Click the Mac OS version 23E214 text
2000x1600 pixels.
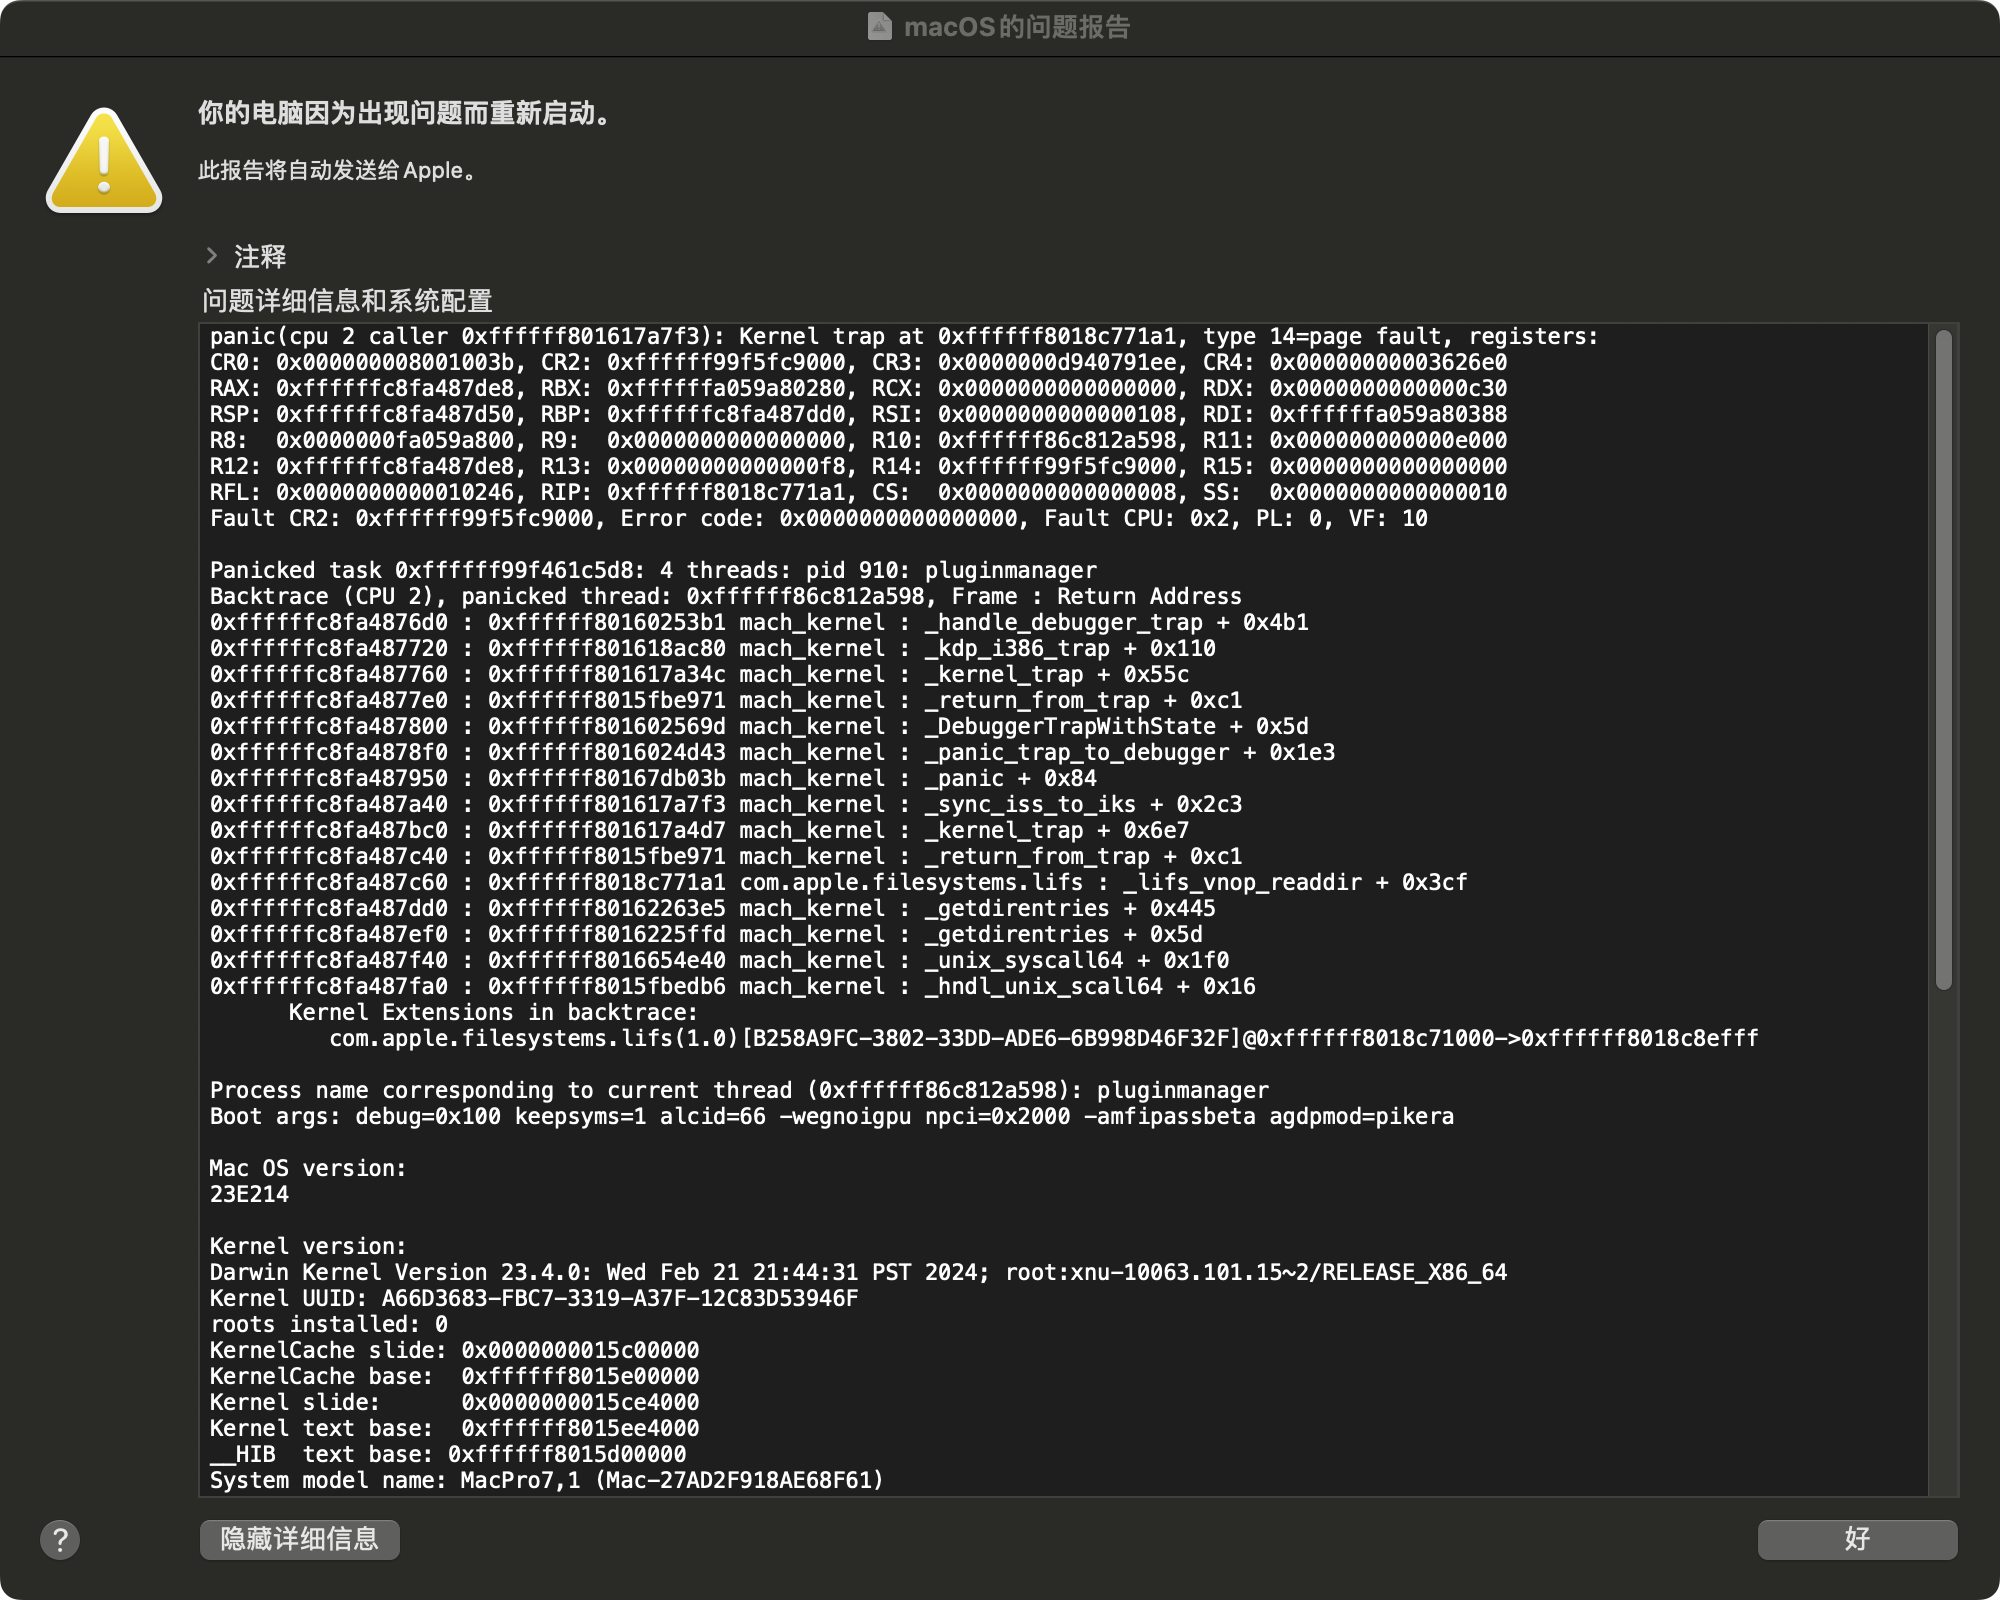coord(249,1195)
